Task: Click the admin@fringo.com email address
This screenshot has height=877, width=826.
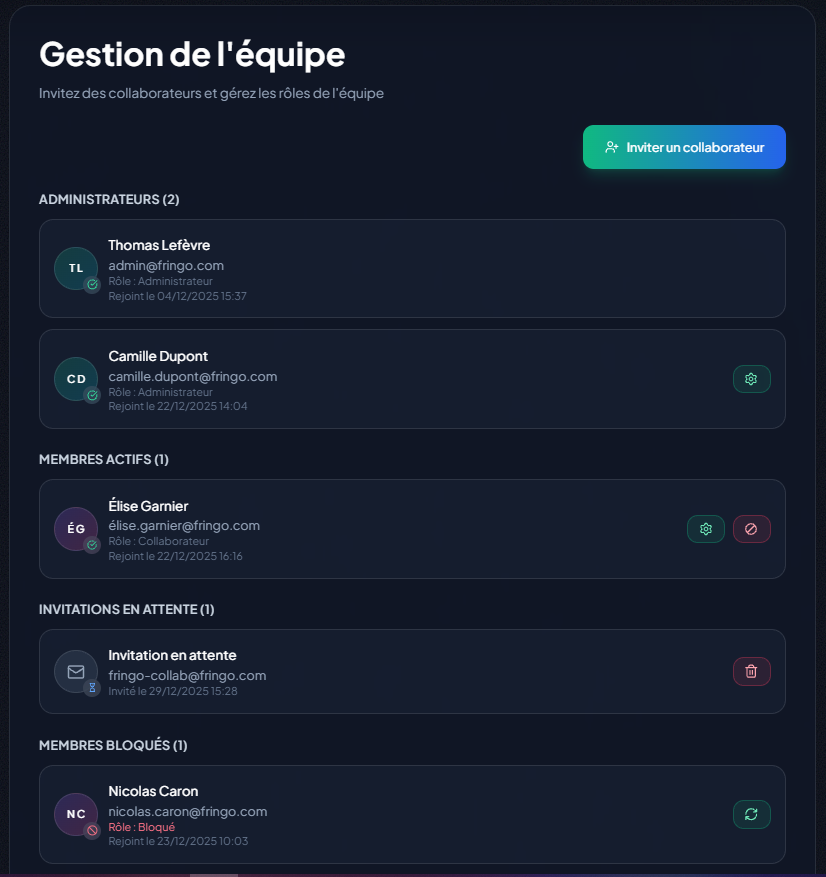Action: click(x=166, y=265)
